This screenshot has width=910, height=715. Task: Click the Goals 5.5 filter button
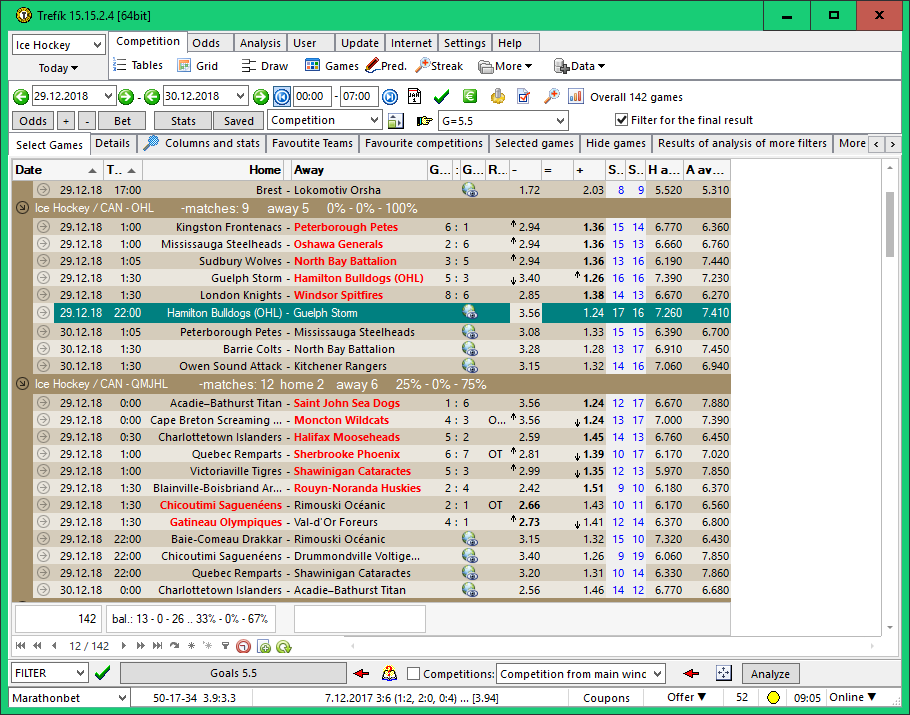coord(233,673)
